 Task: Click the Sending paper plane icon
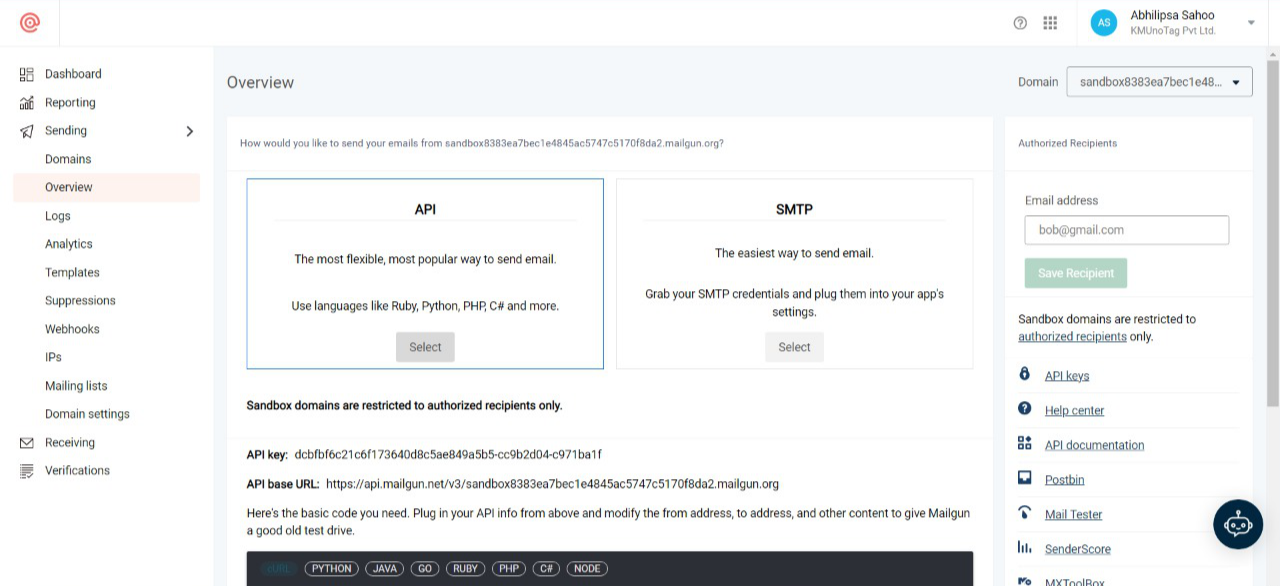[27, 131]
